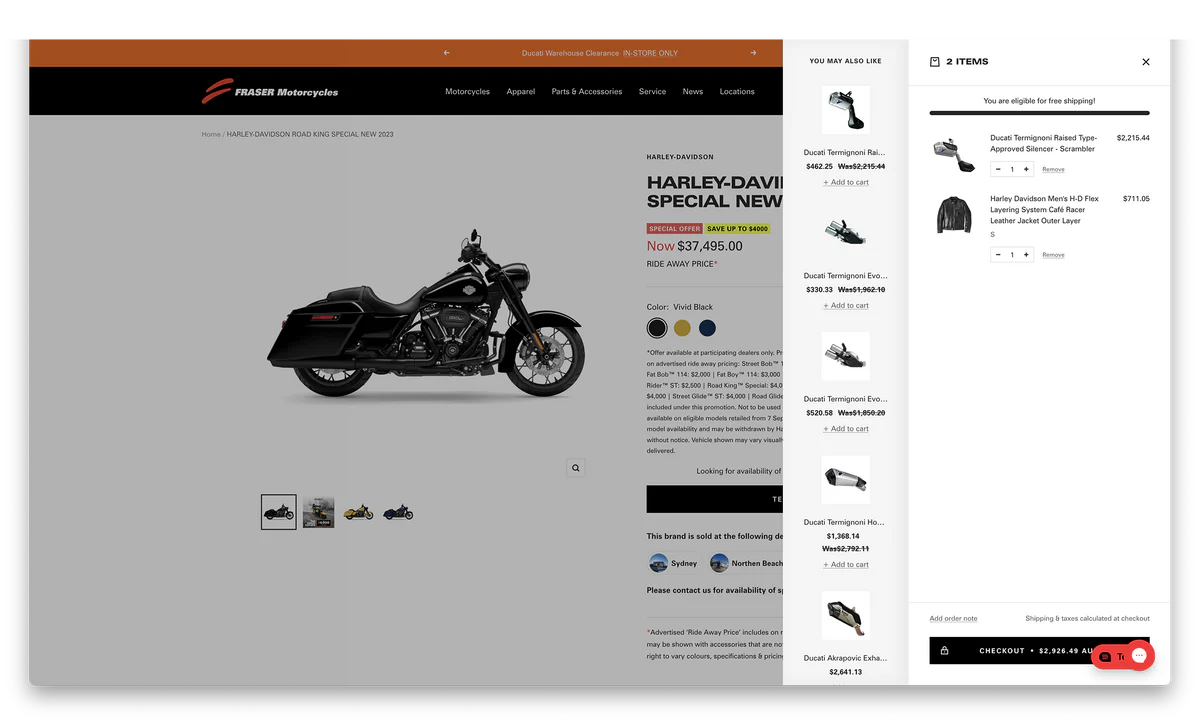
Task: Open the red chat widget bubble
Action: coord(1139,656)
